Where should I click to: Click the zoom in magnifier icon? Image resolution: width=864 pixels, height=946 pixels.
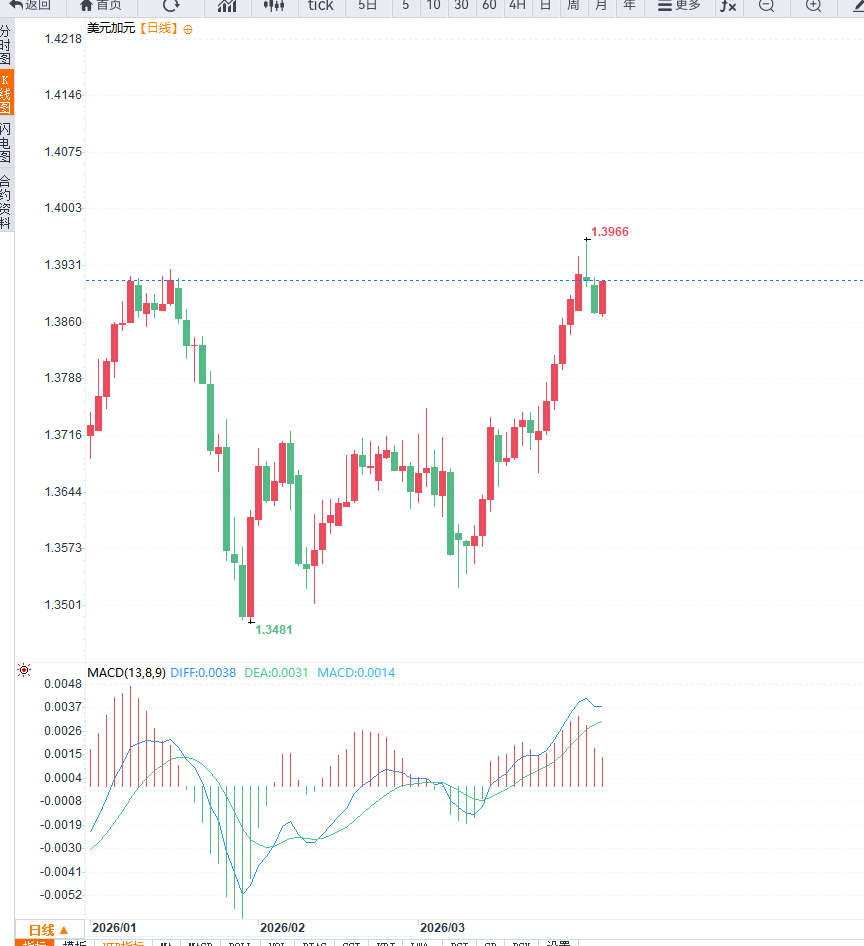coord(813,6)
